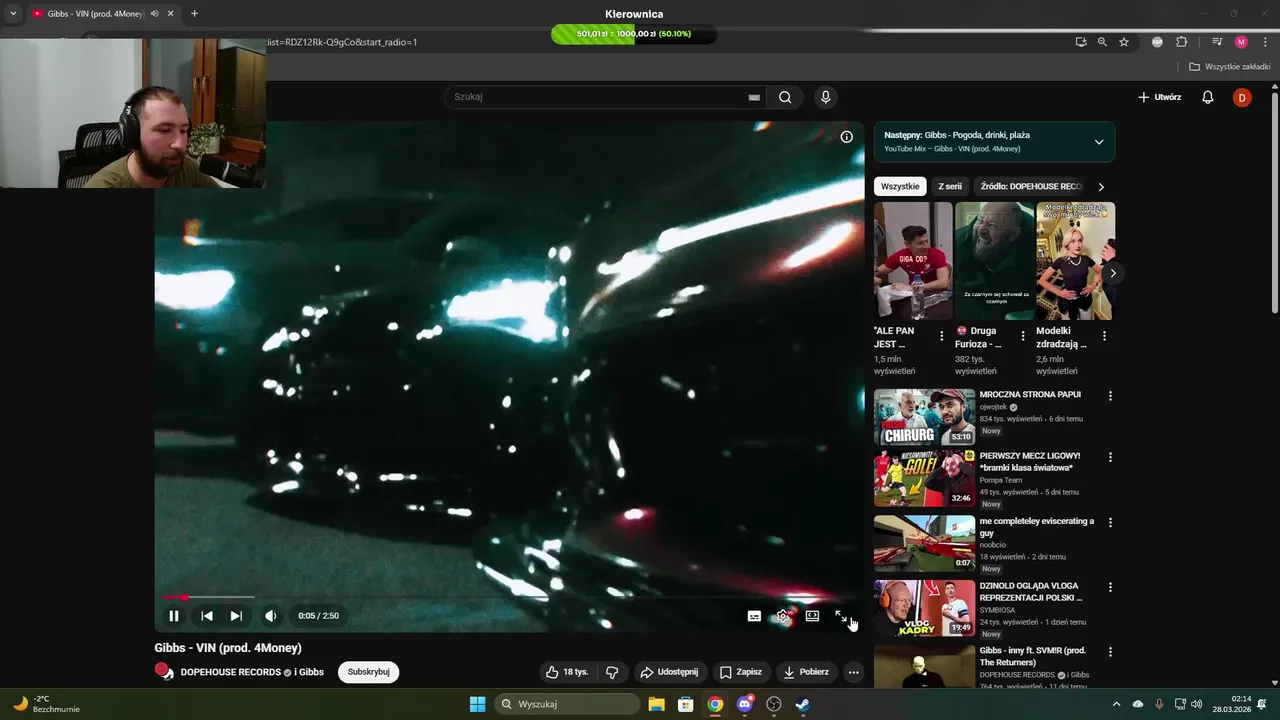Image resolution: width=1280 pixels, height=720 pixels.
Task: Open video info card icon
Action: click(x=846, y=137)
